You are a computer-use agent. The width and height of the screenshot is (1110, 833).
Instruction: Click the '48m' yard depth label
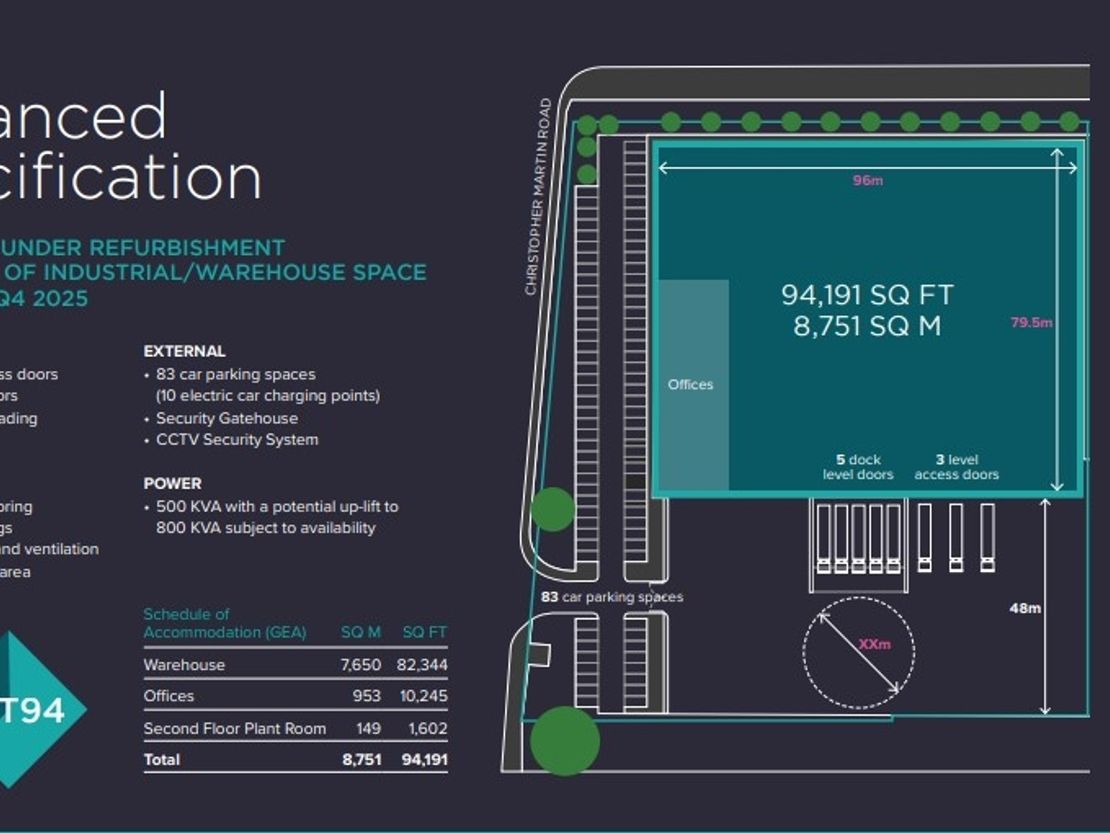[1025, 608]
